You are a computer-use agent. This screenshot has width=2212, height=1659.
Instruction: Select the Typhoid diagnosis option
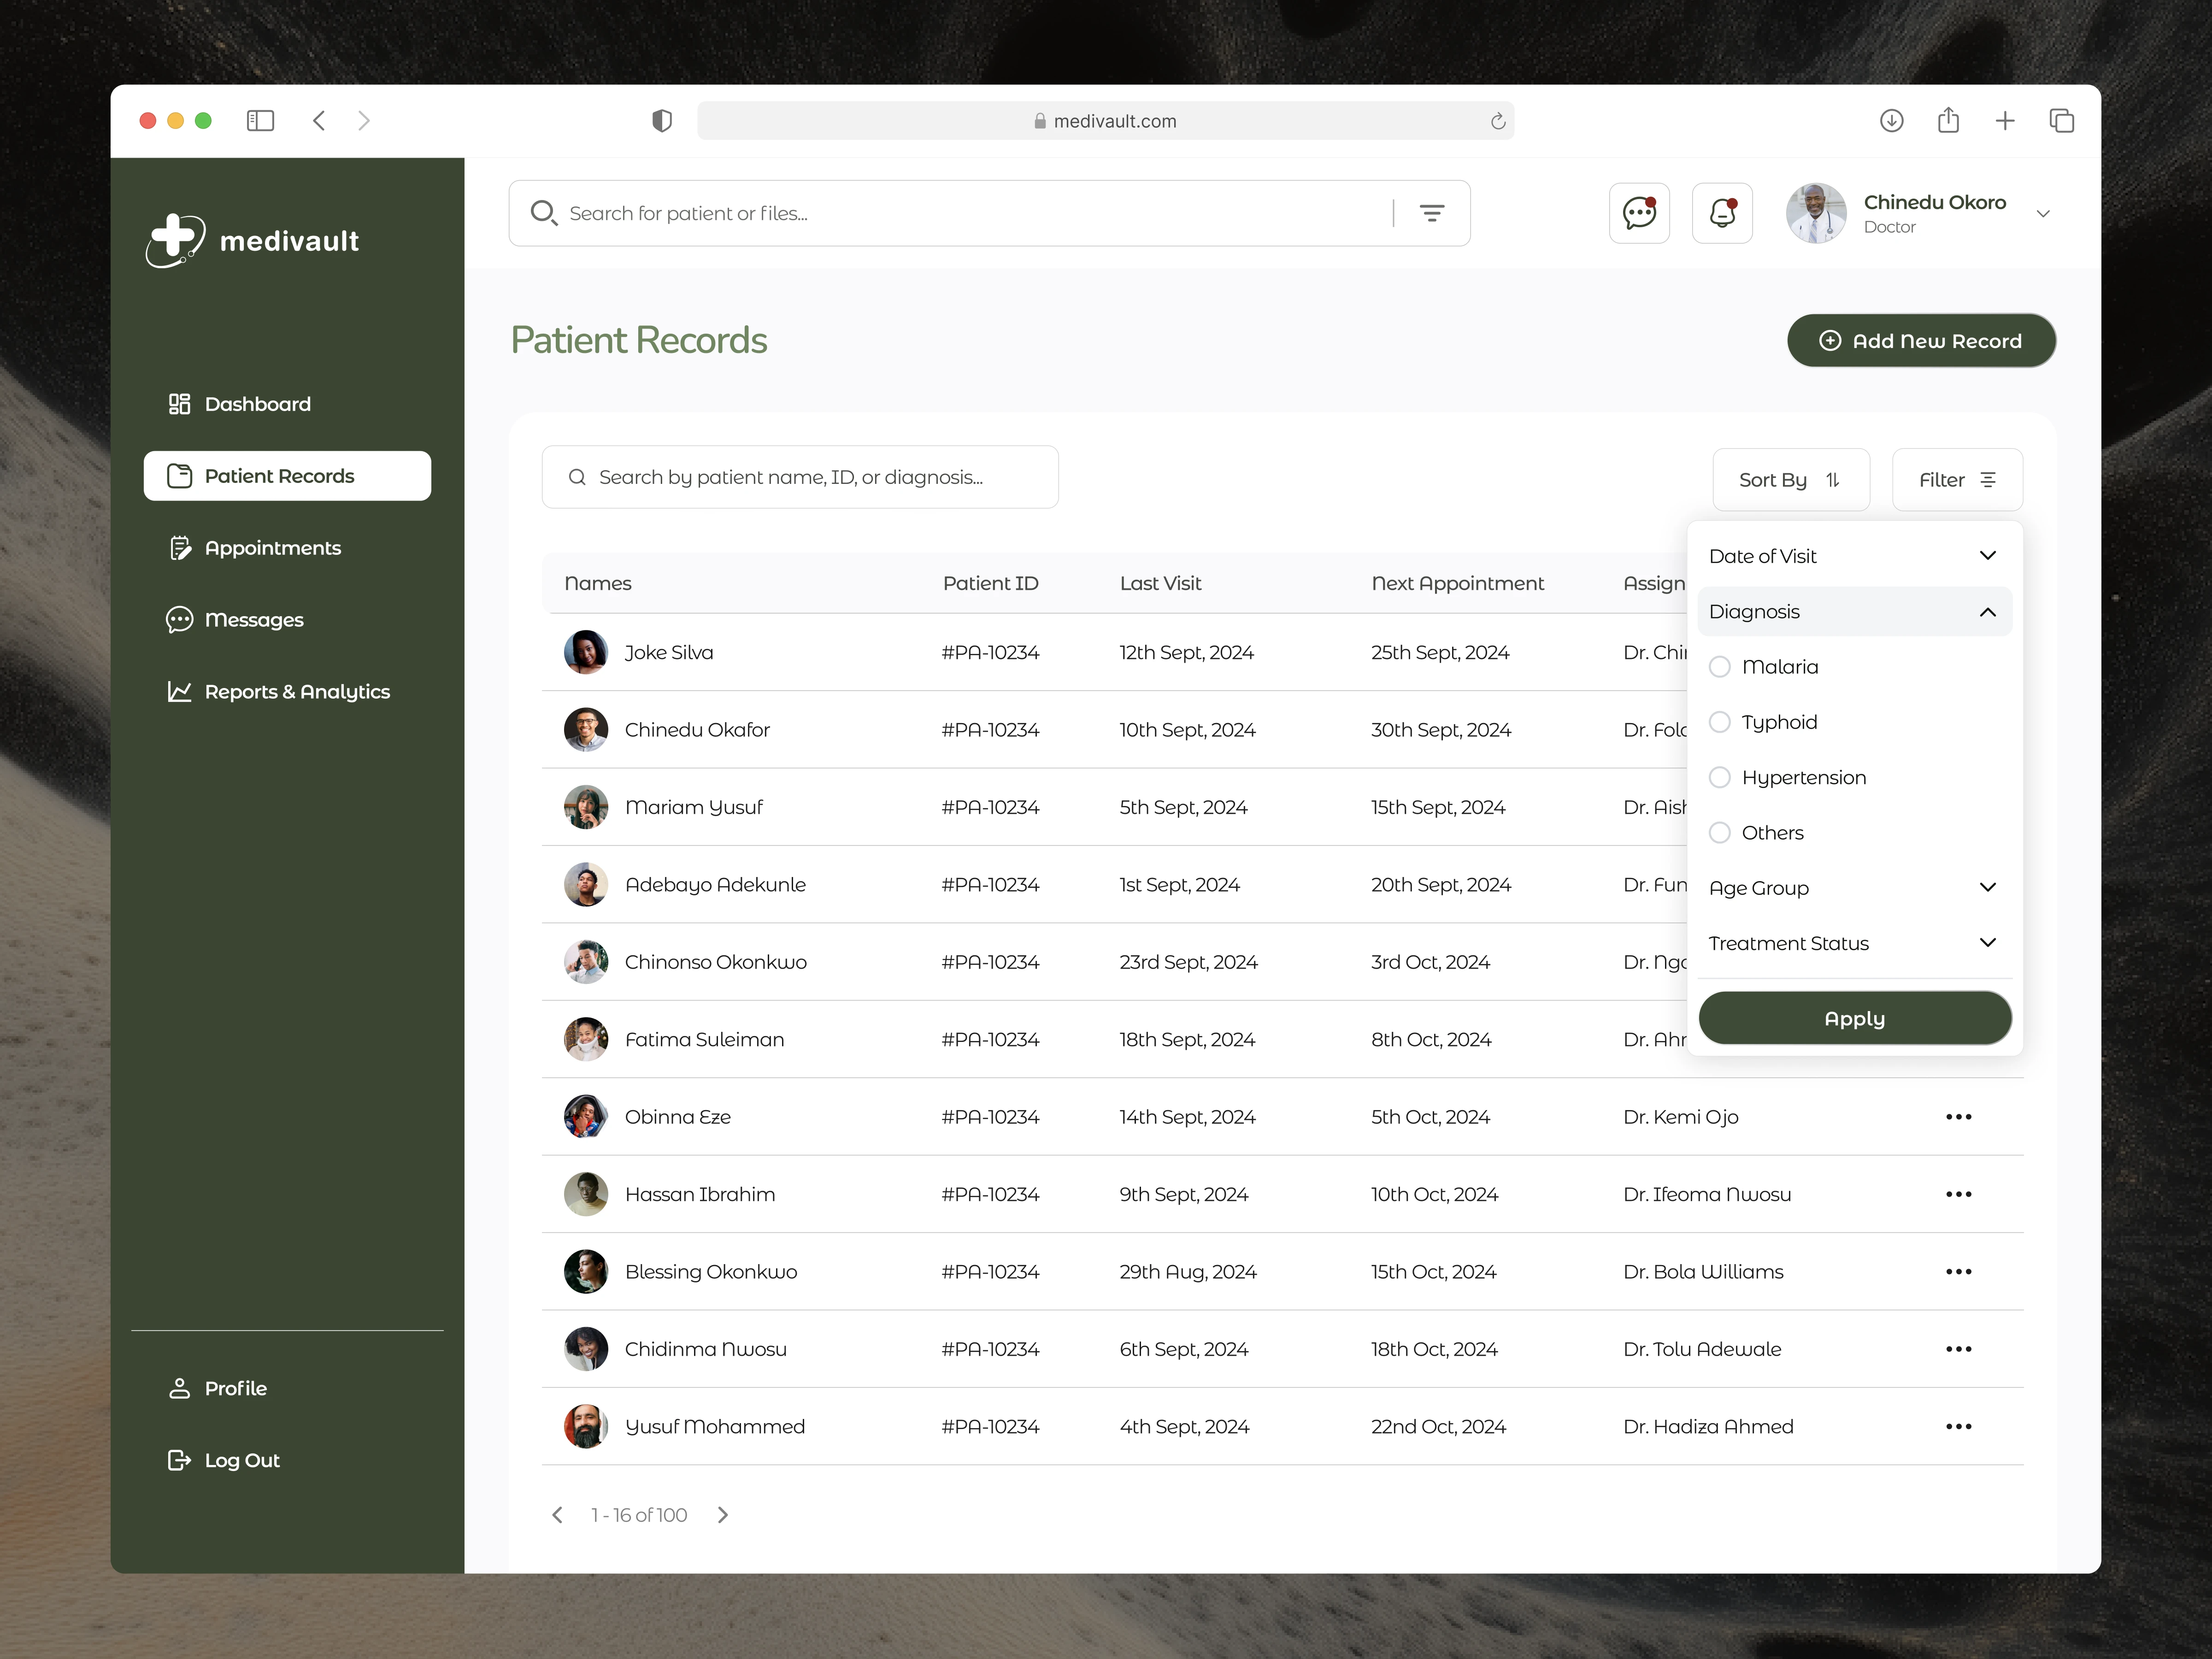point(1719,722)
